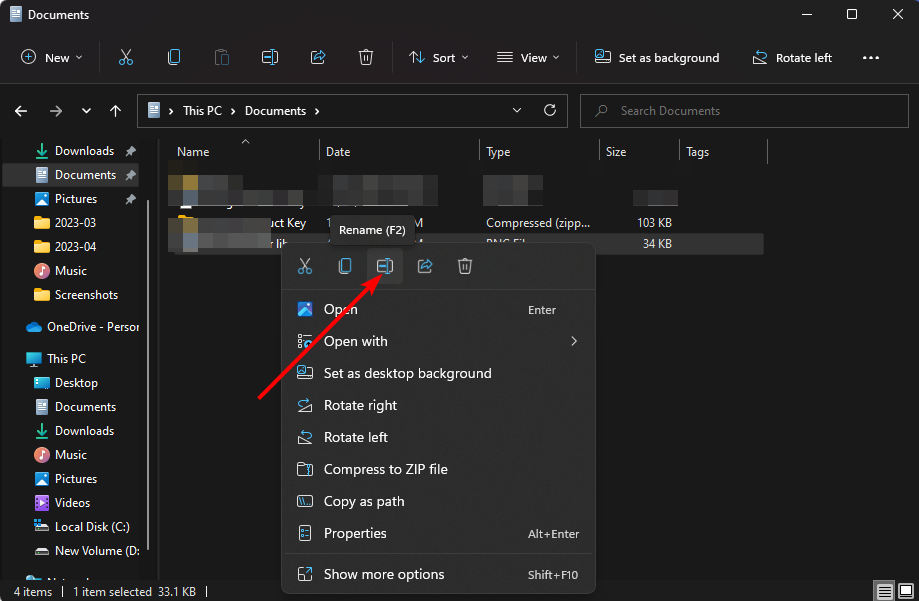Screen dimensions: 919x601
Task: Select Cut icon in the context menu
Action: point(305,266)
